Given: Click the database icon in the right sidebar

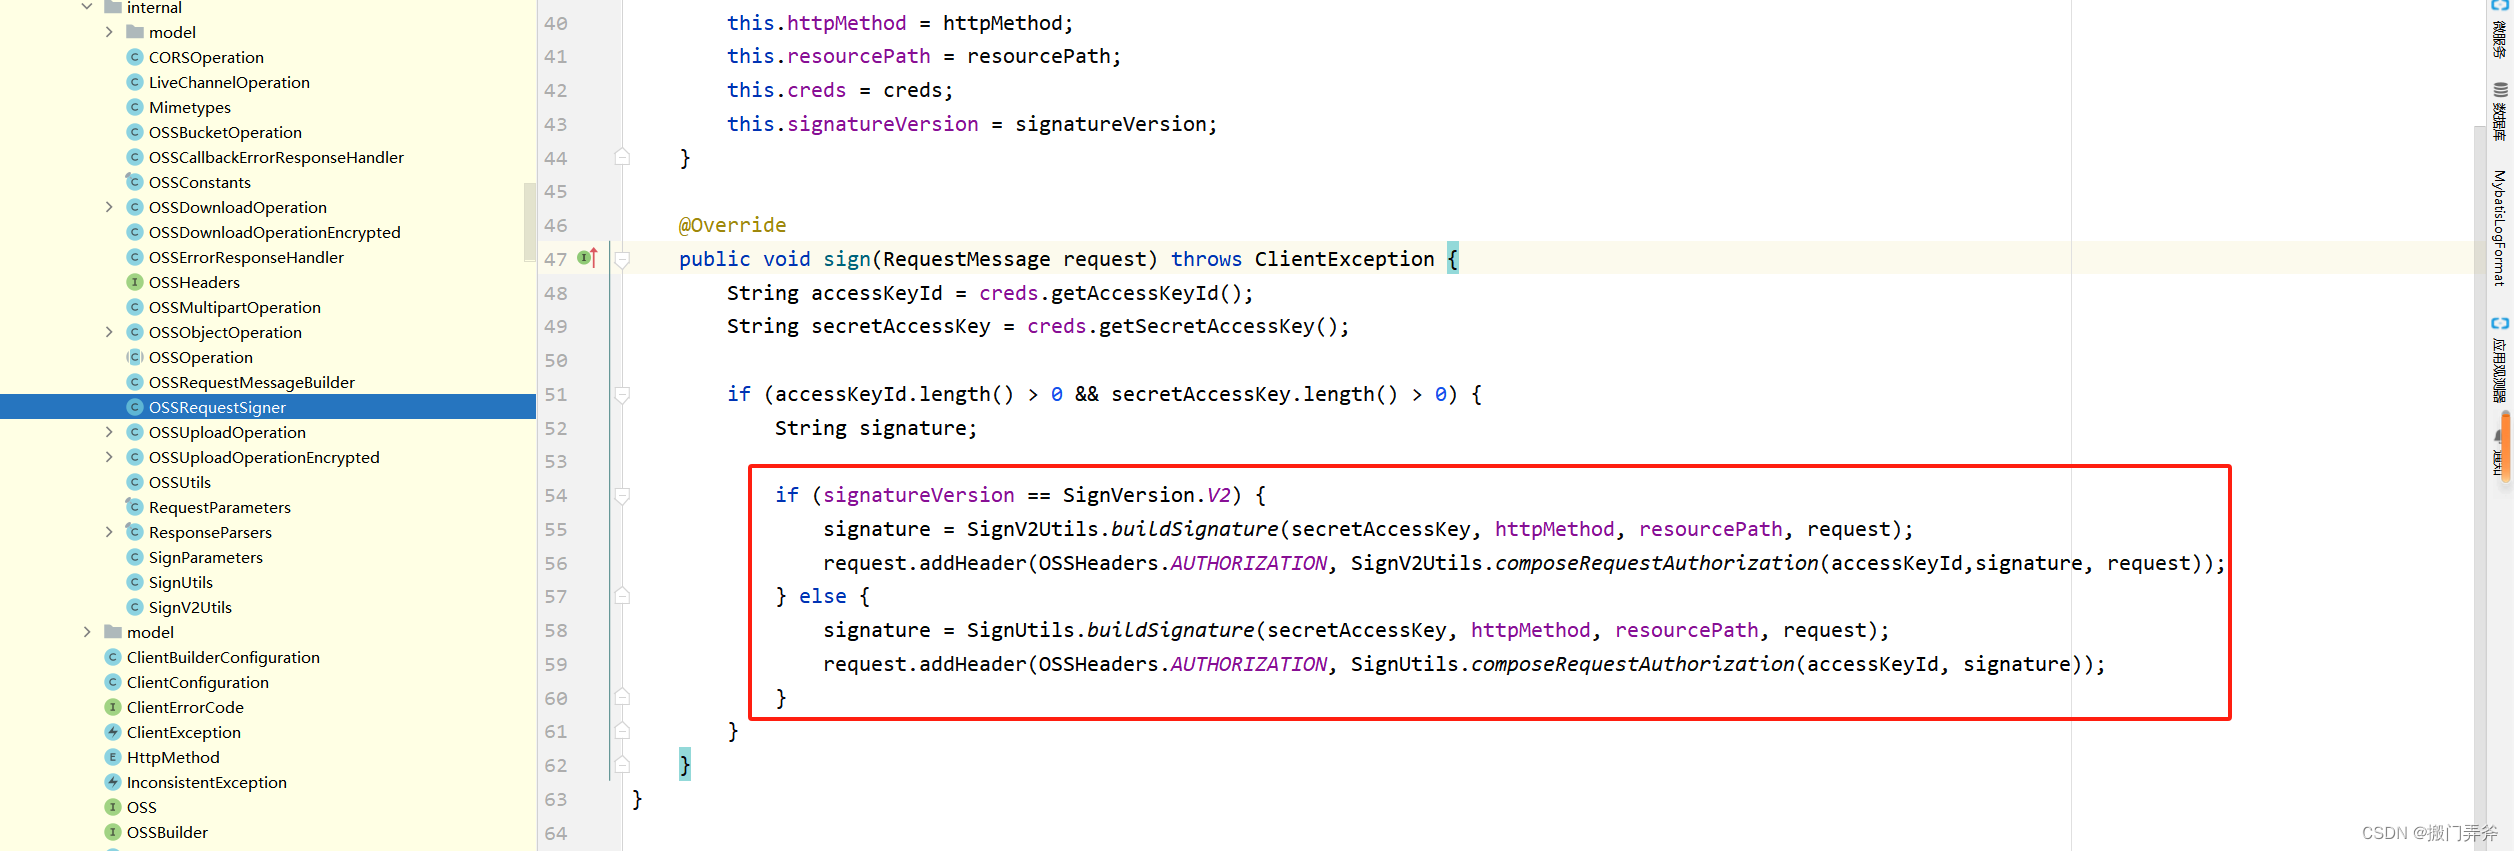Looking at the screenshot, I should 2500,89.
